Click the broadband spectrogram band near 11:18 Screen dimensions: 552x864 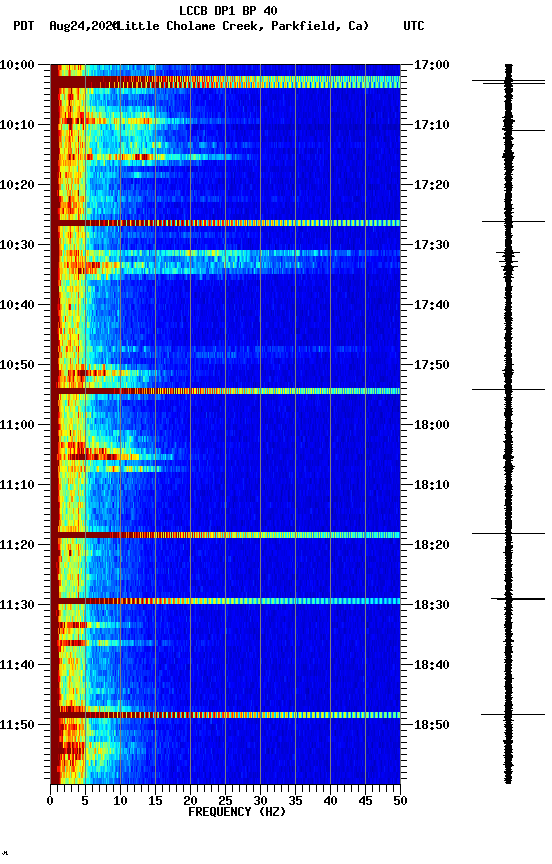[x=225, y=535]
